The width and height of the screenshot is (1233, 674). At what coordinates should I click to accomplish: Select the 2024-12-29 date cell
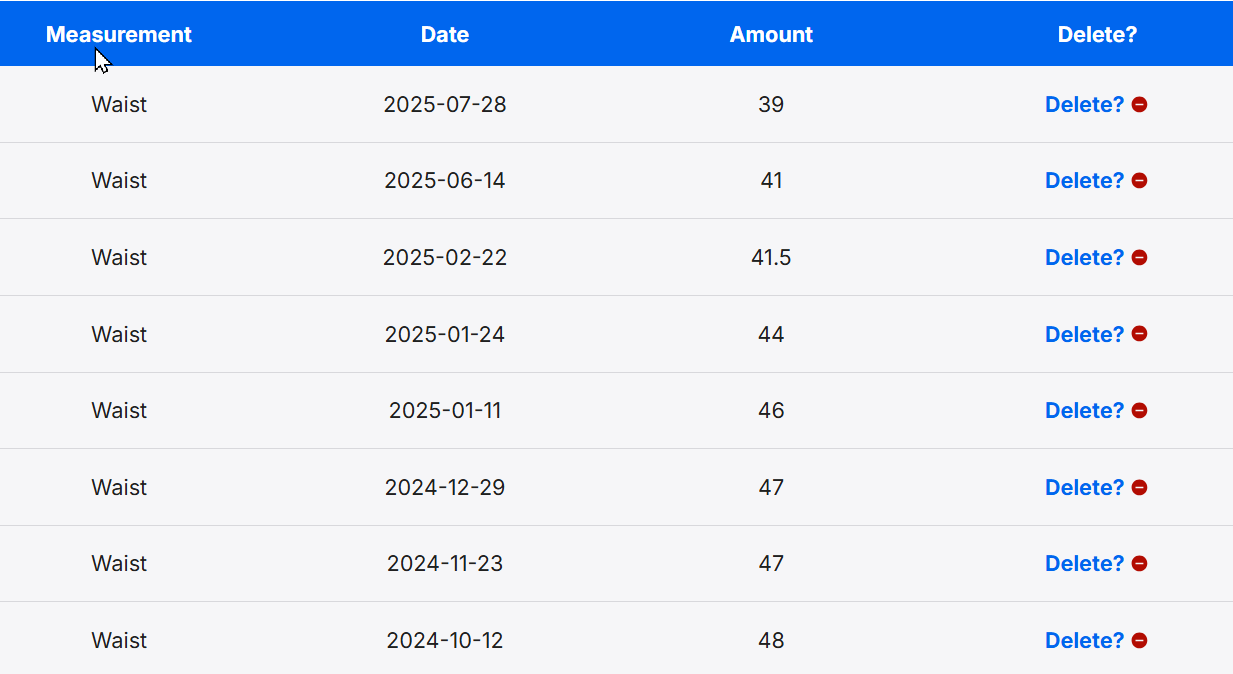click(445, 487)
